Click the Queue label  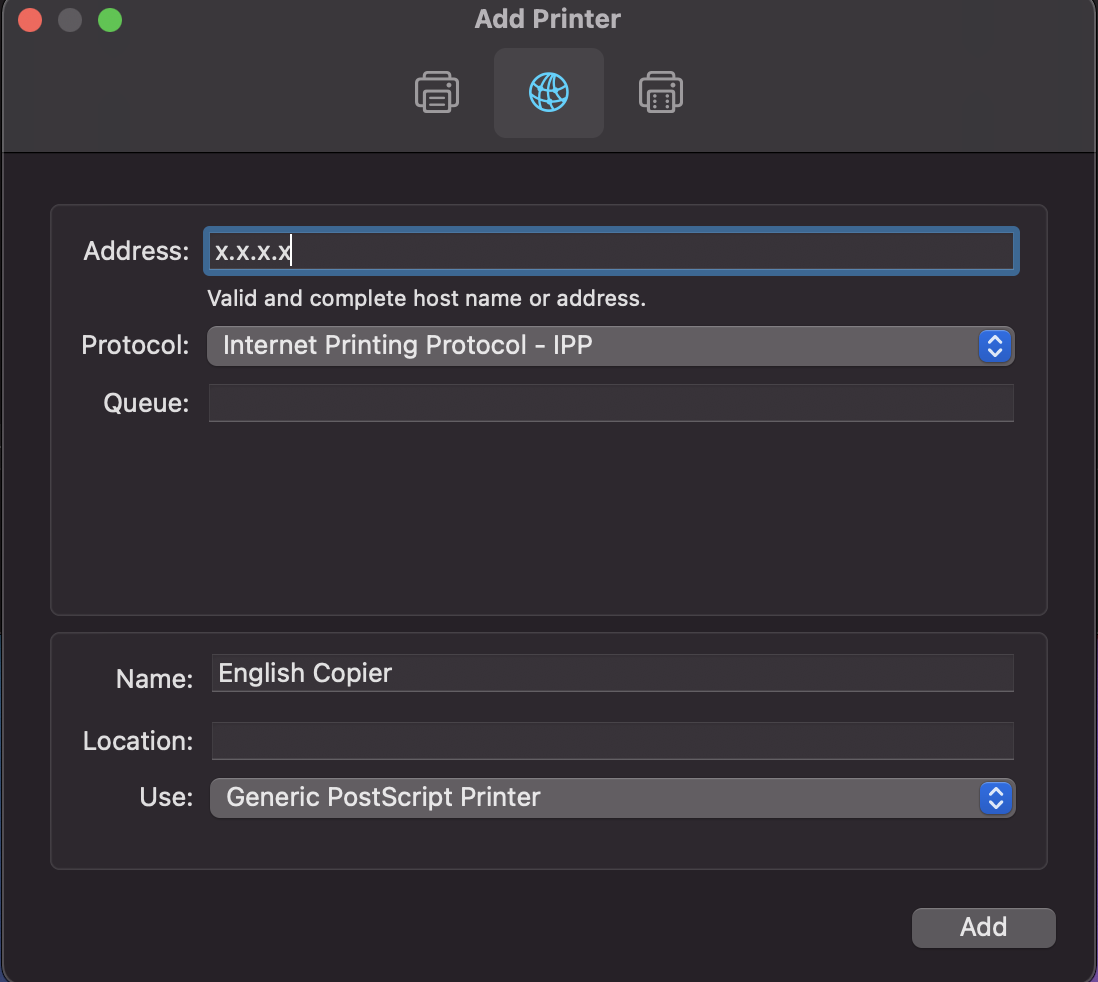tap(146, 404)
